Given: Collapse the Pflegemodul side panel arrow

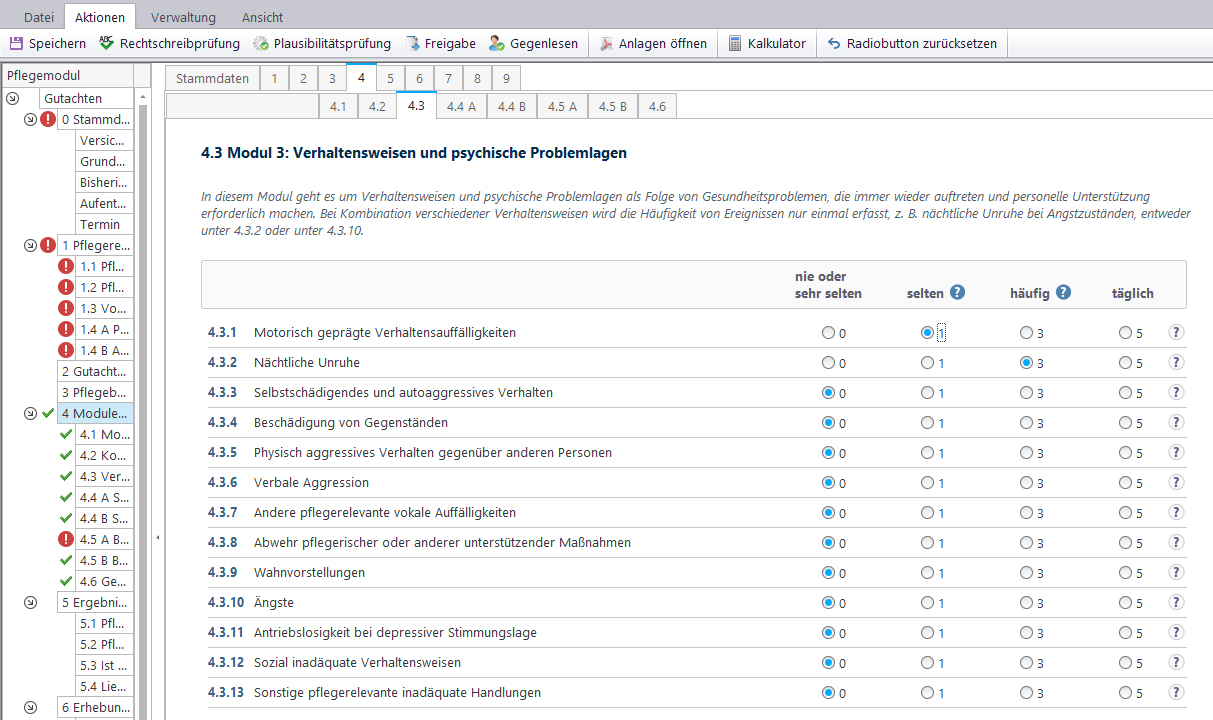Looking at the screenshot, I should point(158,538).
